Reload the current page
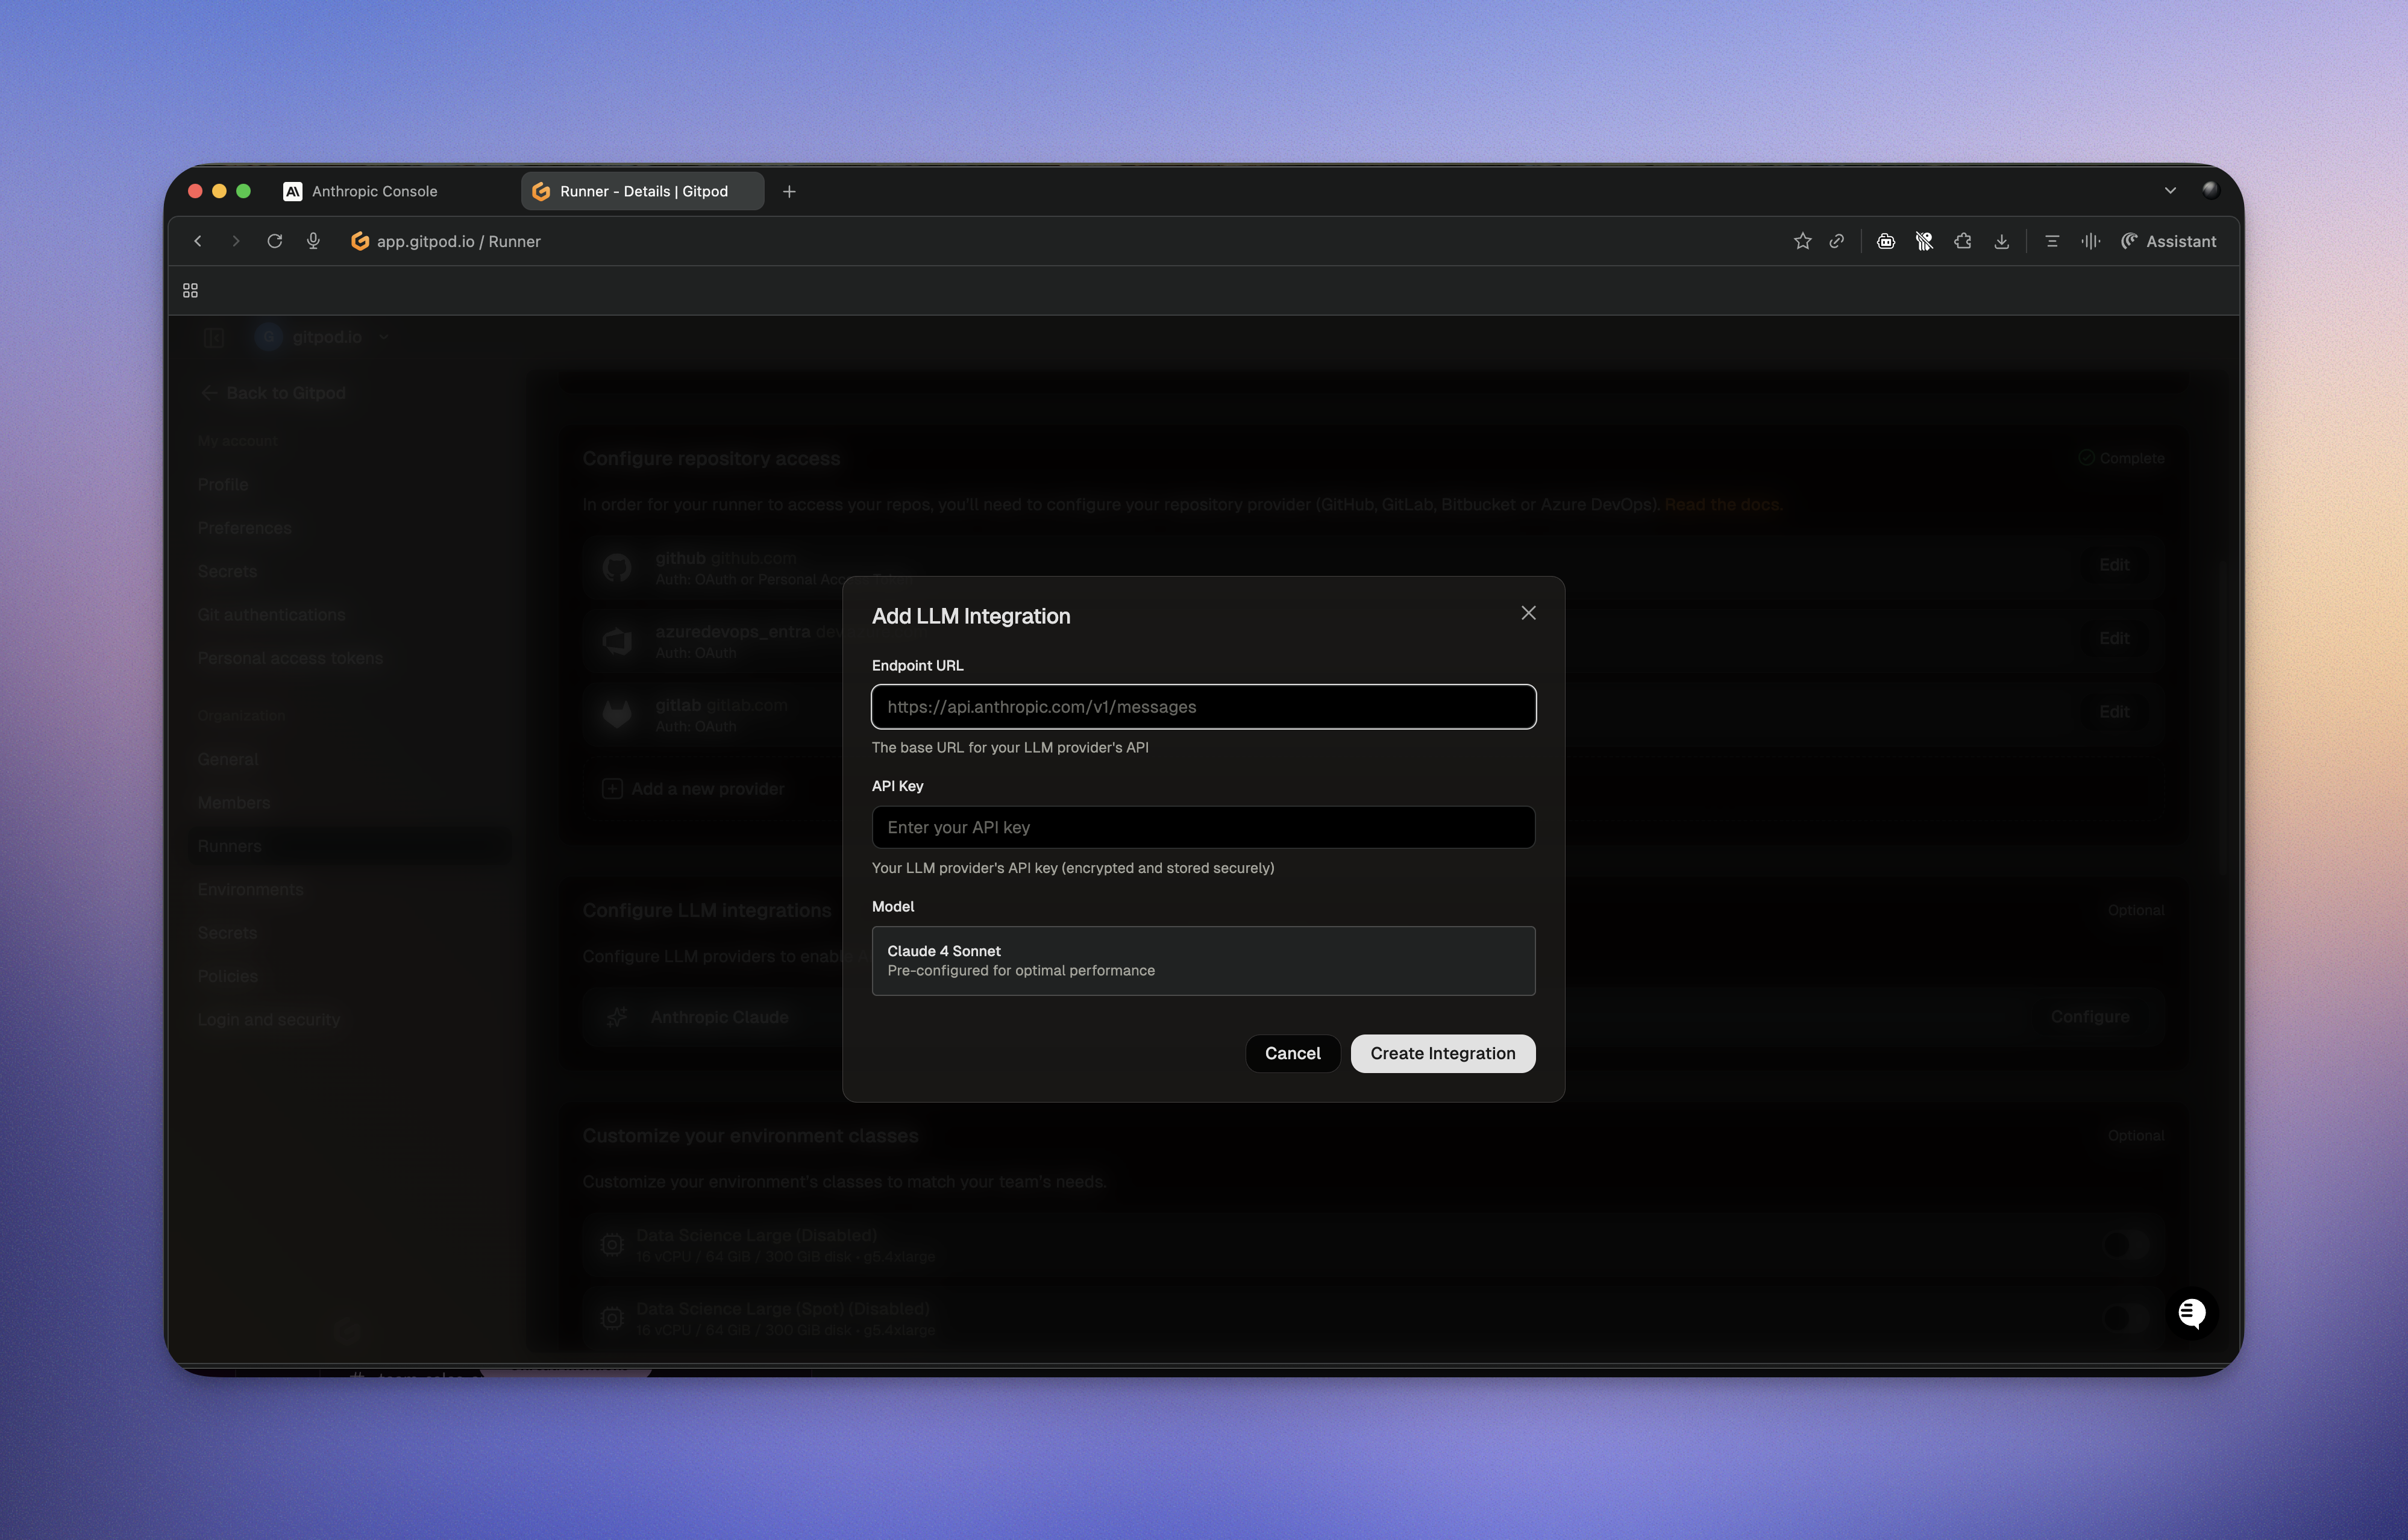Image resolution: width=2408 pixels, height=1540 pixels. [274, 241]
